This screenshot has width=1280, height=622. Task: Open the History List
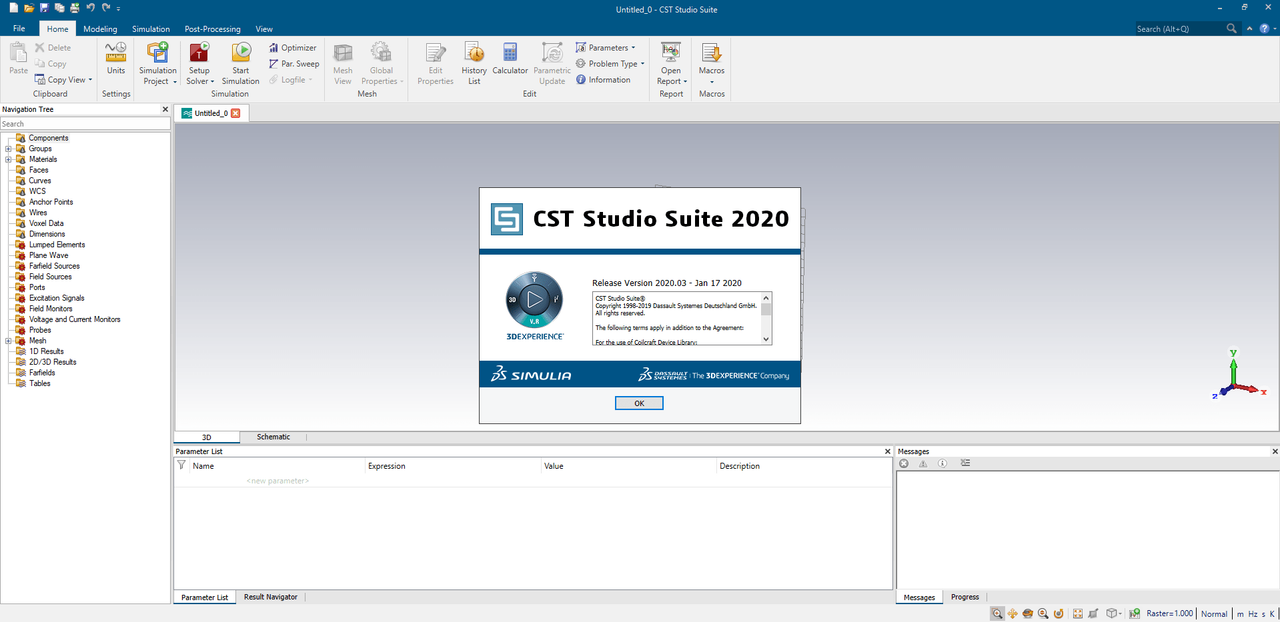click(x=474, y=63)
